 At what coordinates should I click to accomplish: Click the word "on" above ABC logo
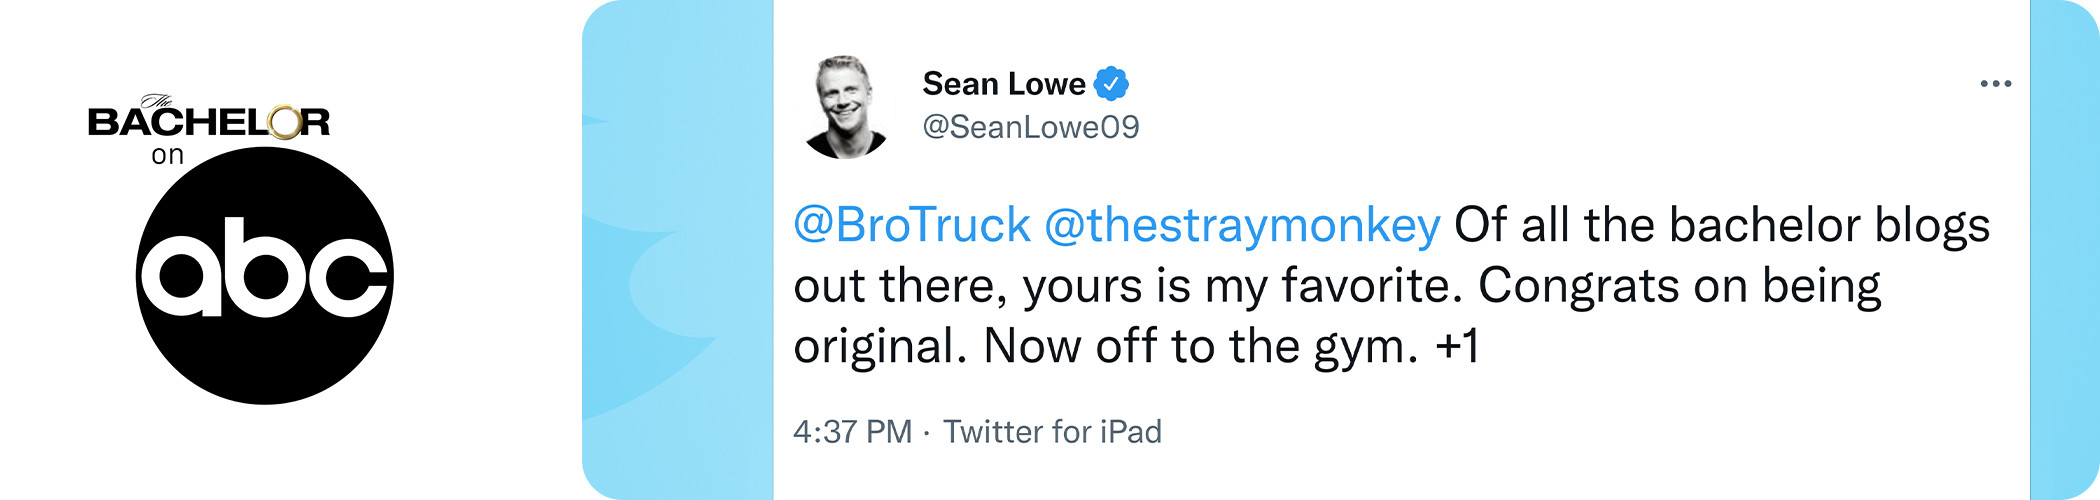click(168, 156)
